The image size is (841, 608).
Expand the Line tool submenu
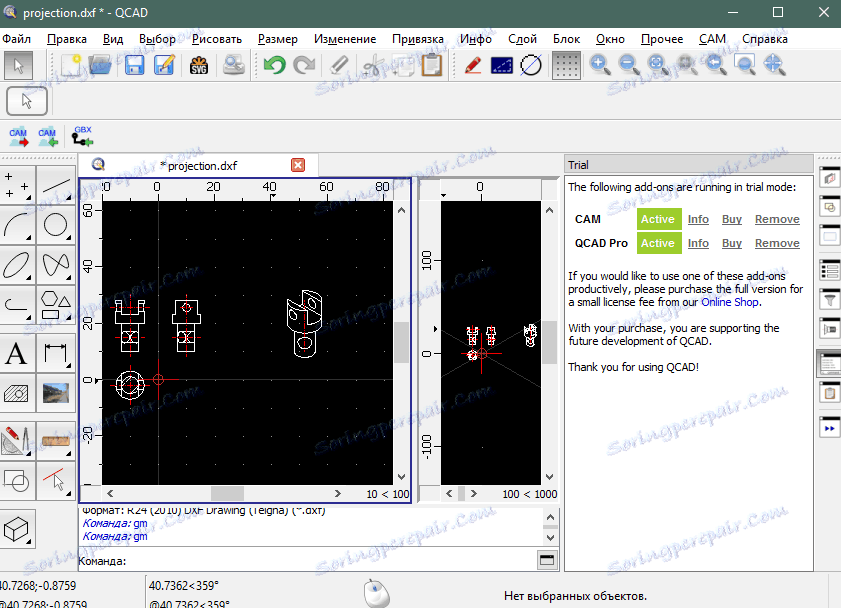(x=56, y=185)
